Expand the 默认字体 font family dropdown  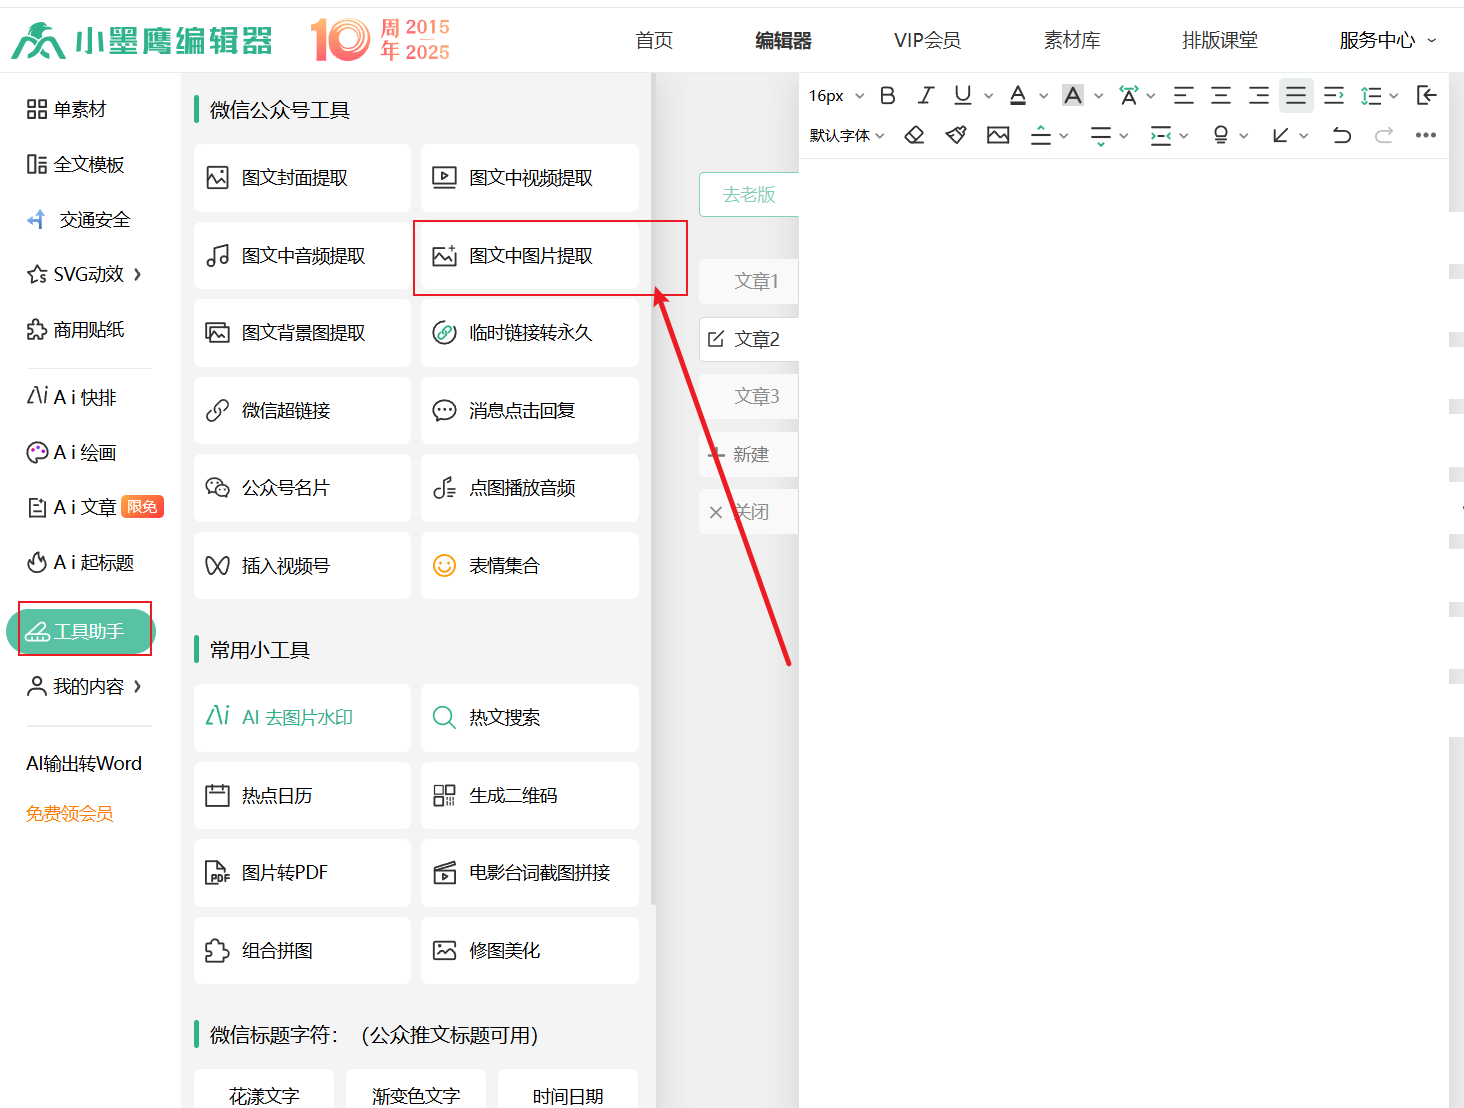click(847, 135)
